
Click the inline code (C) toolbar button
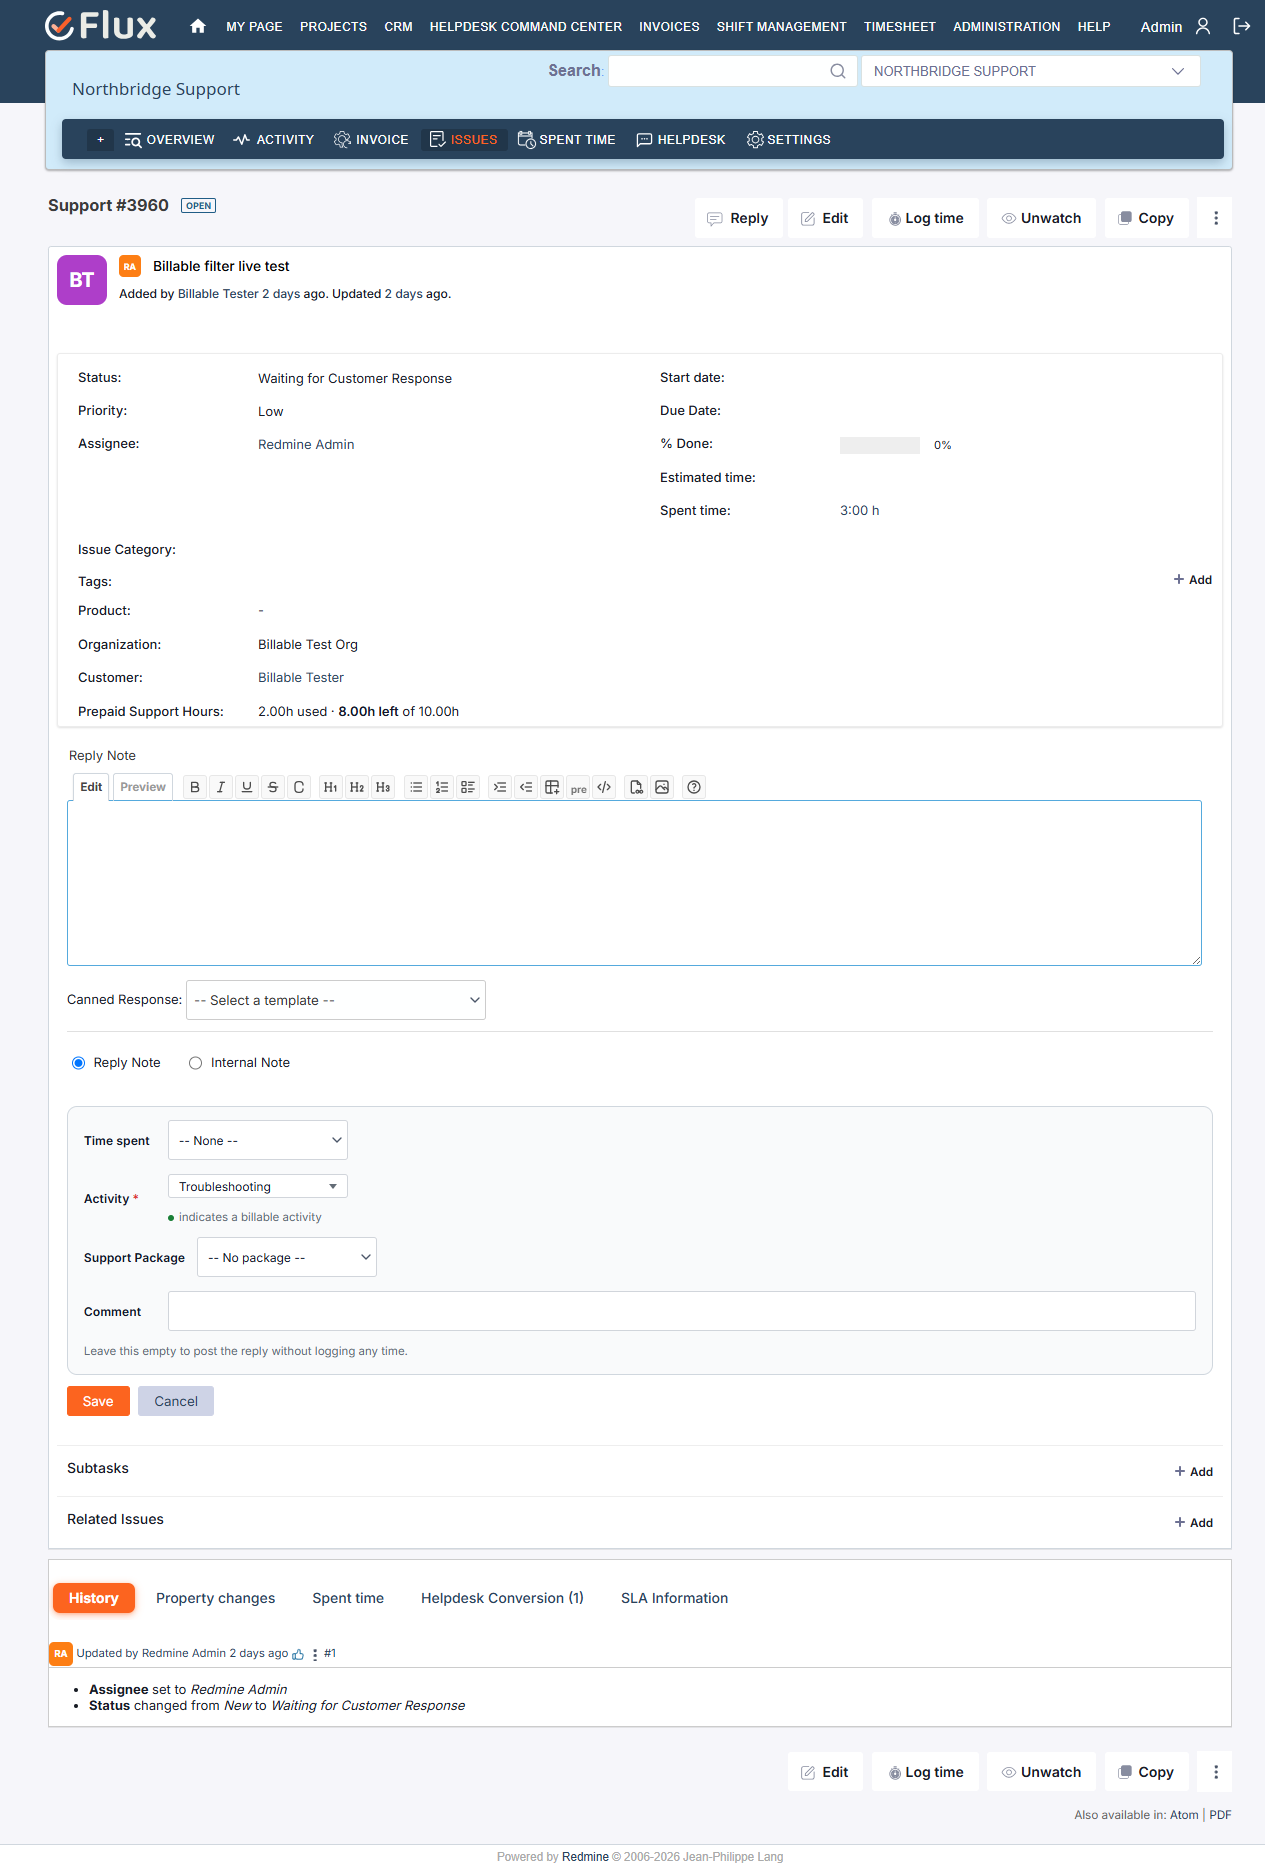point(299,787)
